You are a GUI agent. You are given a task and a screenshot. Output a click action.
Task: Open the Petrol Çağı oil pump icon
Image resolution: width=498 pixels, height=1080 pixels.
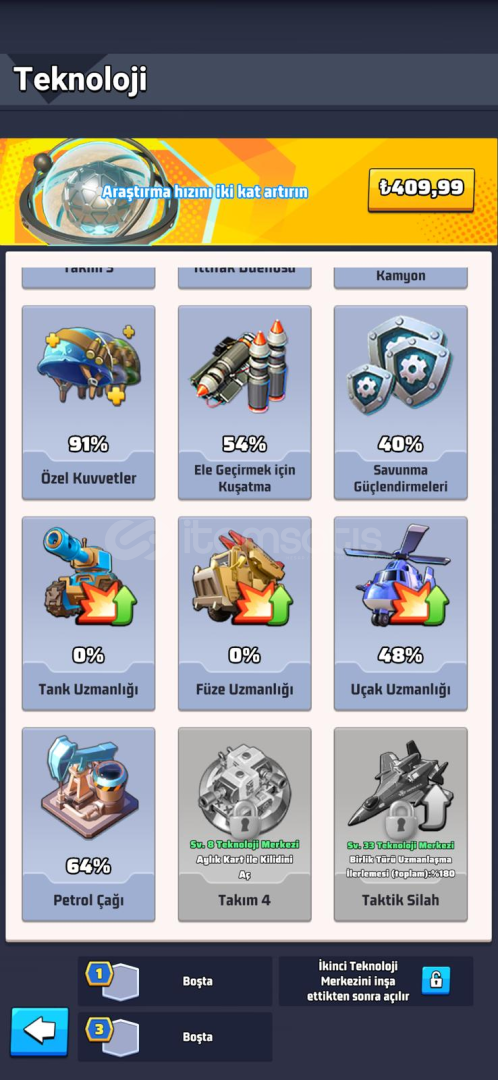pyautogui.click(x=88, y=789)
